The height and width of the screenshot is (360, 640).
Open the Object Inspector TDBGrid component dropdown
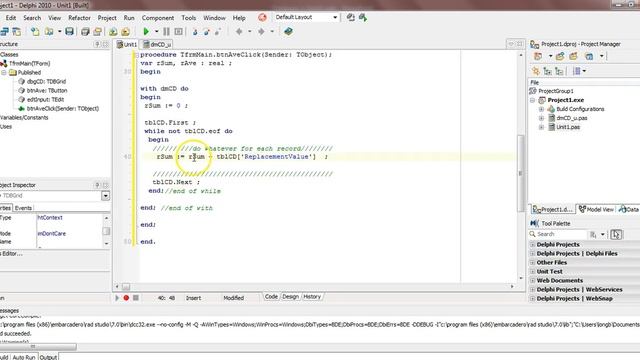point(105,196)
